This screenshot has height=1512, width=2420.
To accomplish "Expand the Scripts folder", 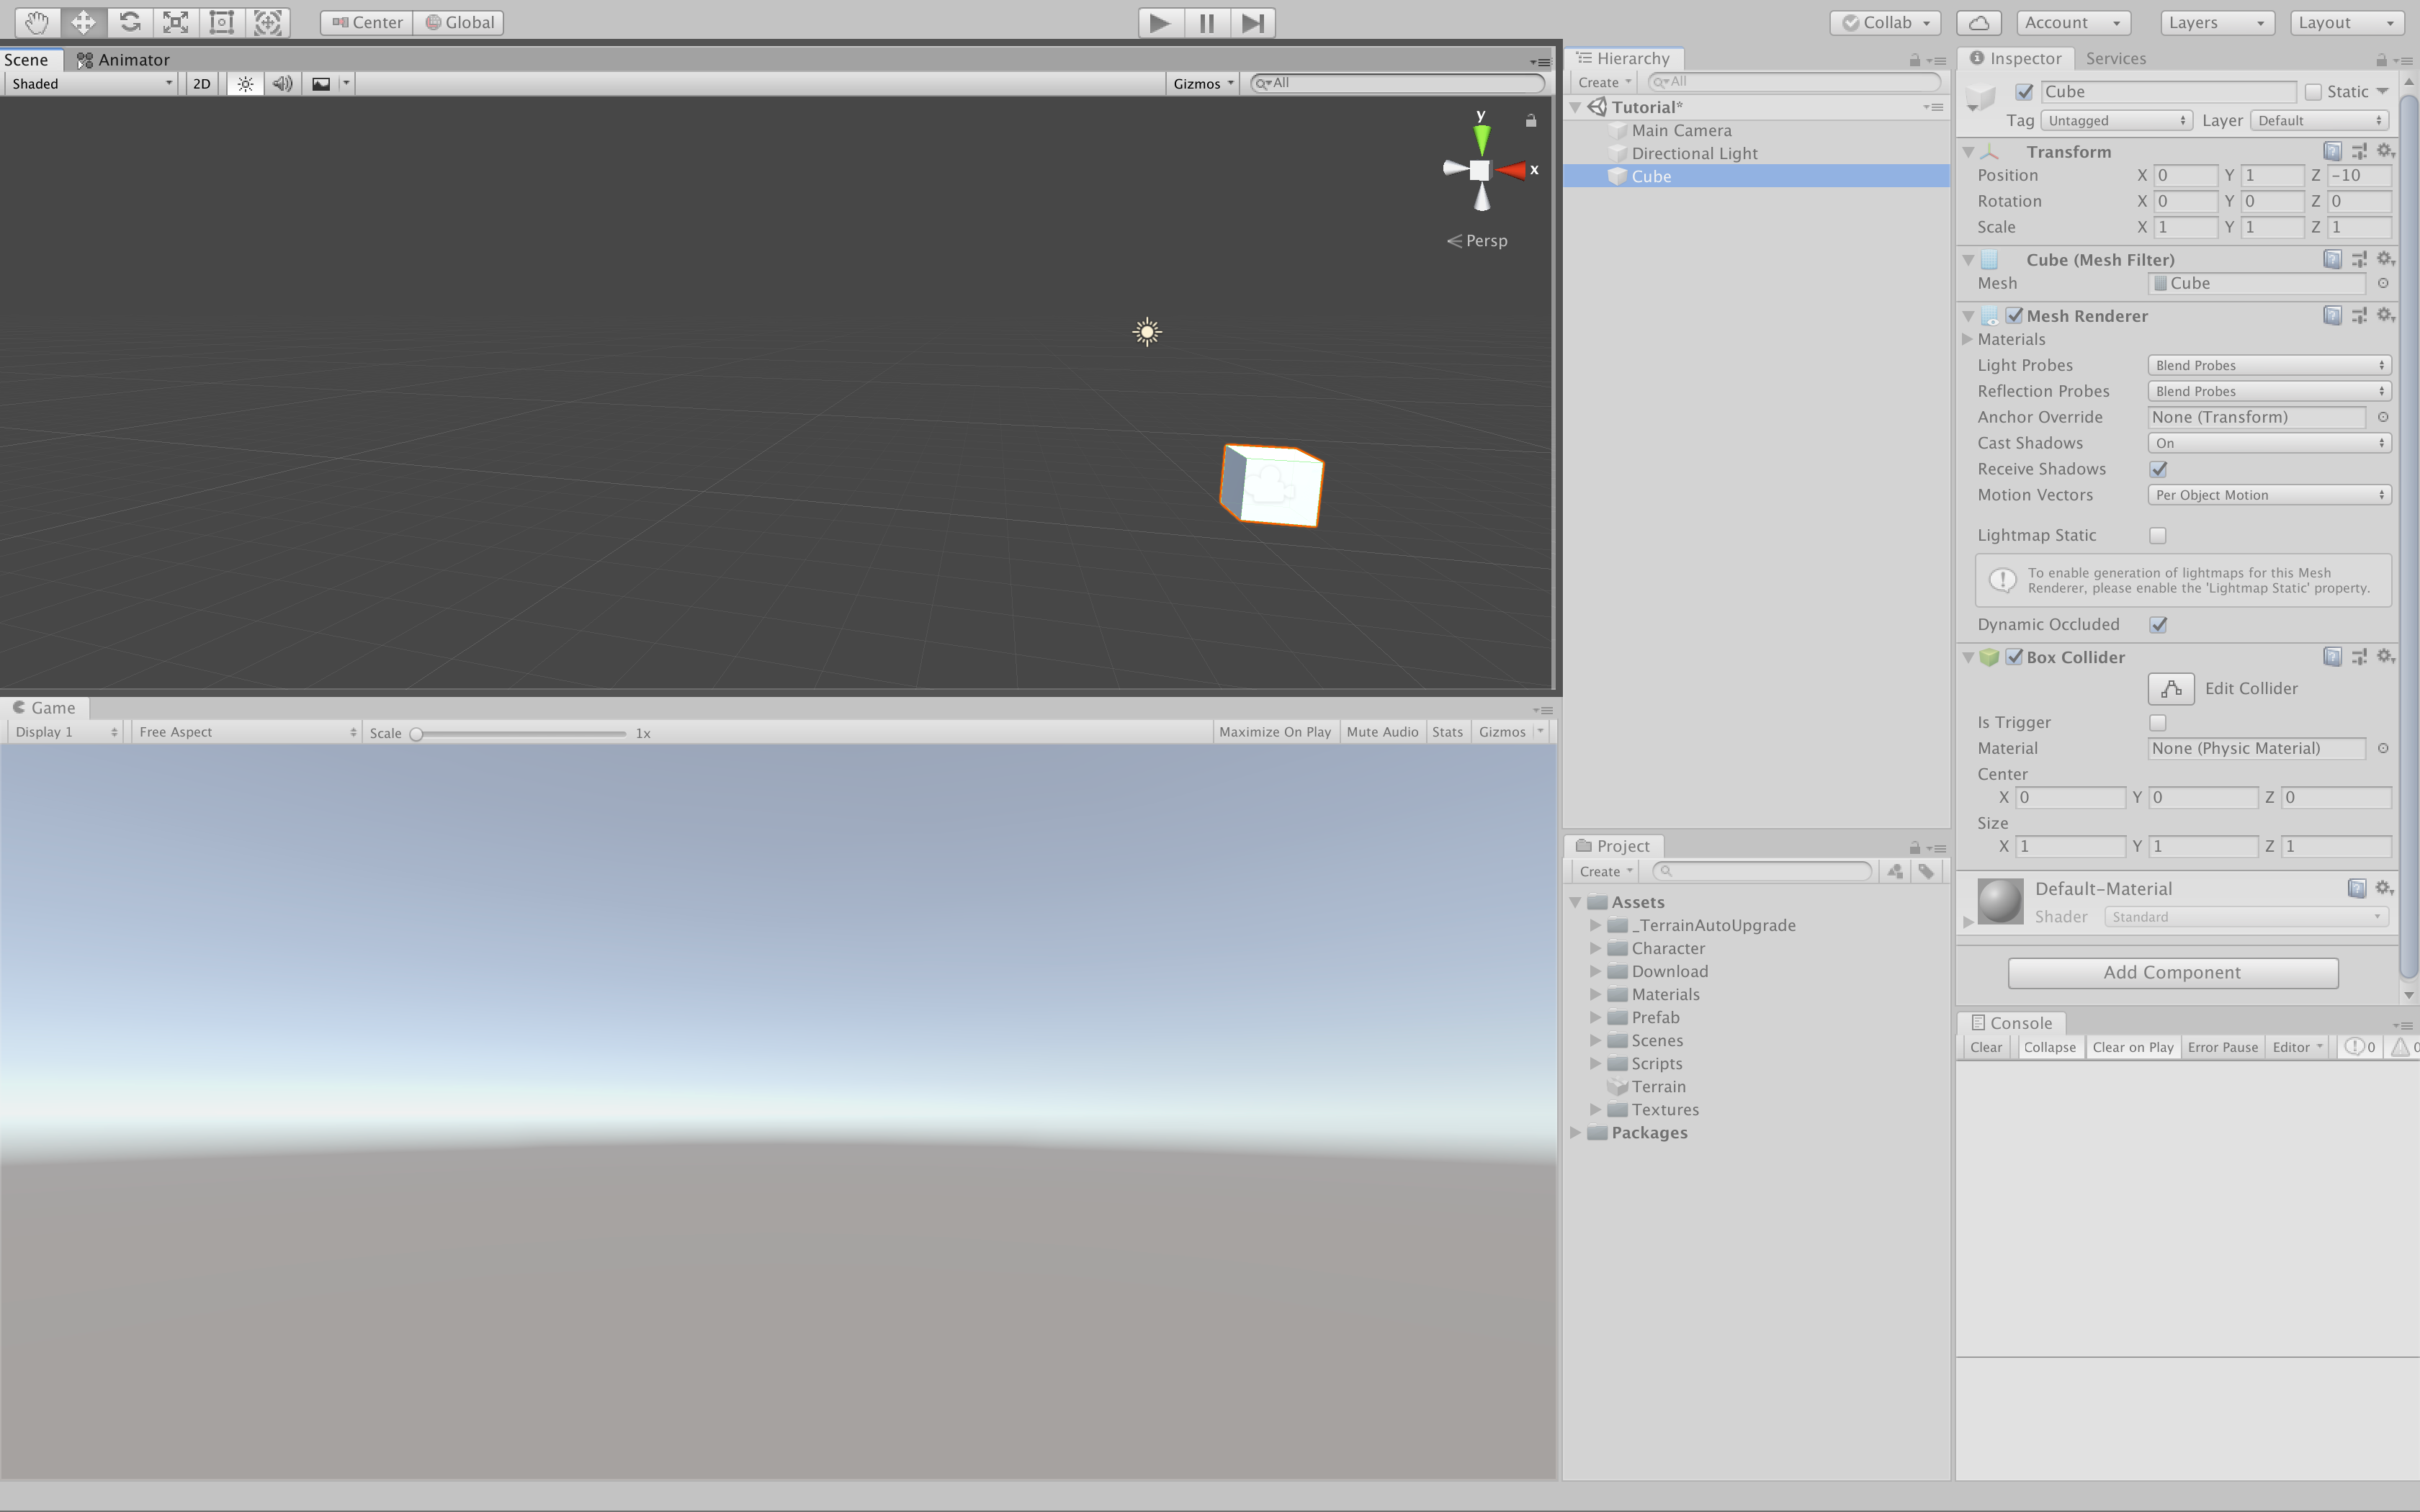I will tap(1596, 1063).
